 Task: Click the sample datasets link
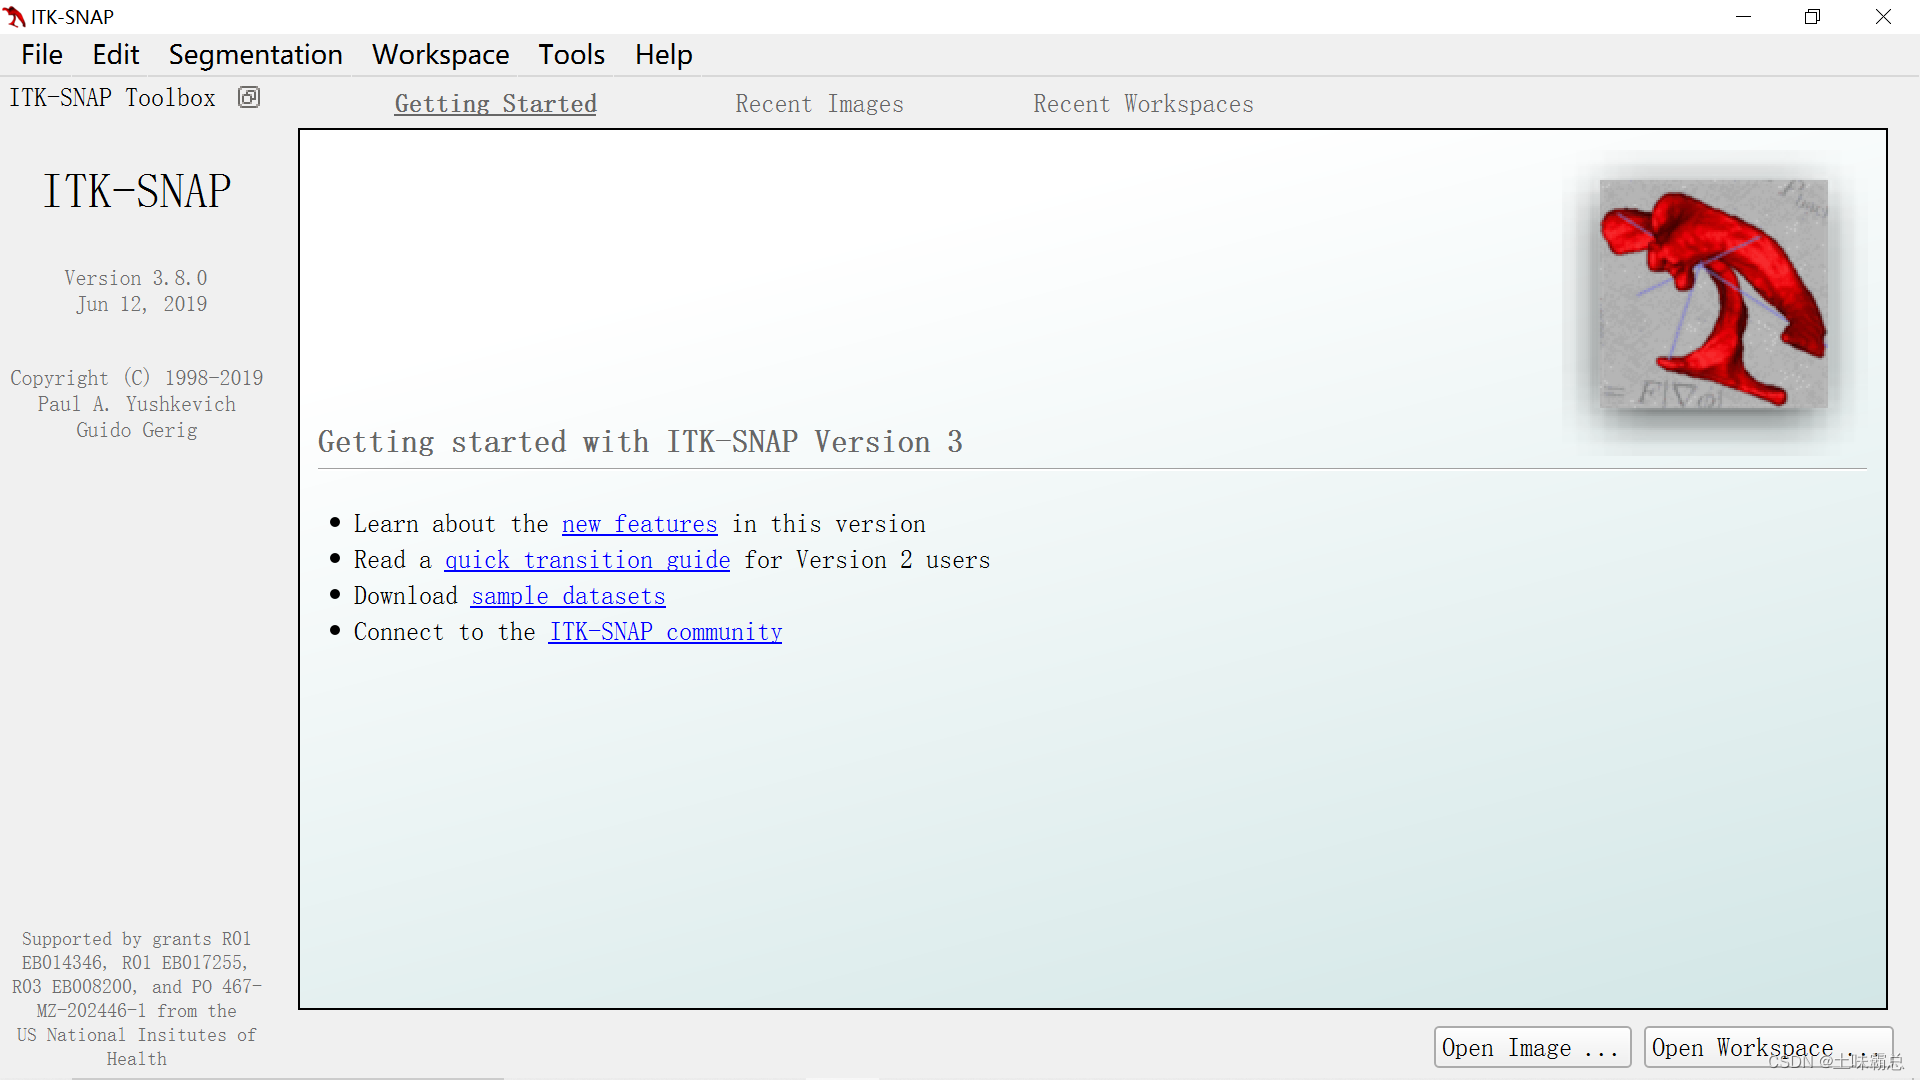pyautogui.click(x=568, y=596)
